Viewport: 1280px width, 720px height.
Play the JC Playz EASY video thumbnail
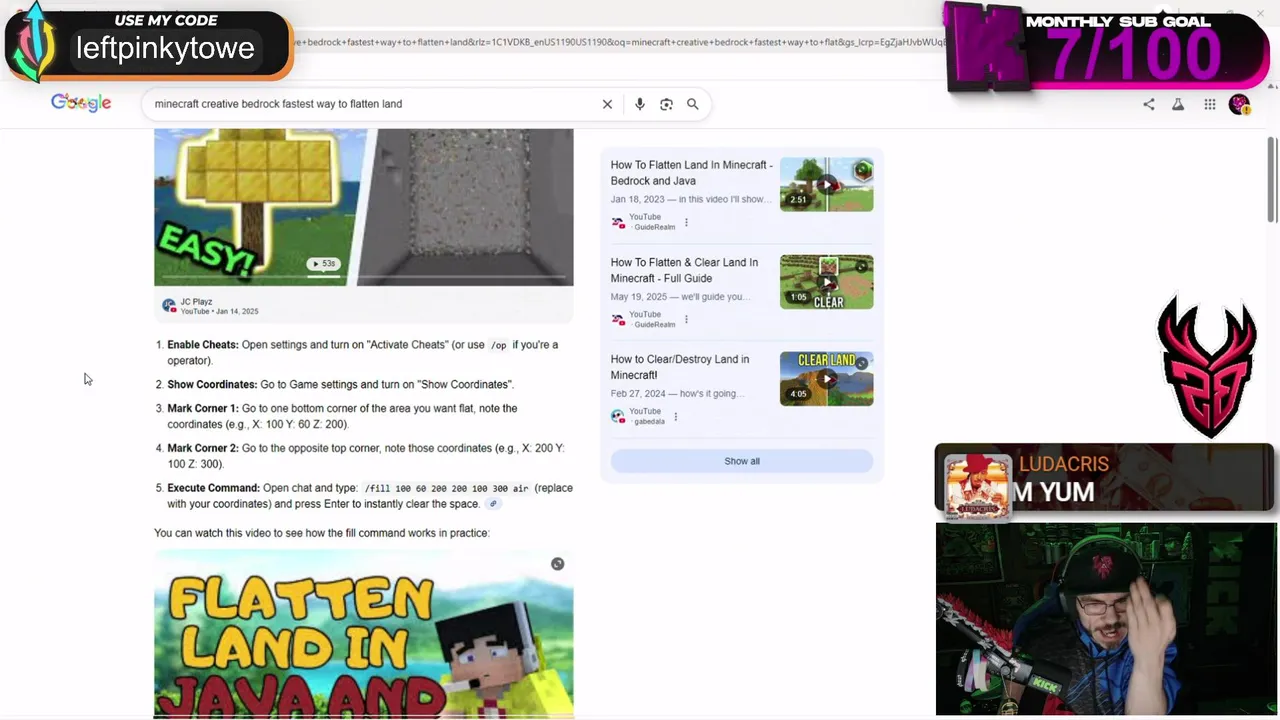(363, 207)
